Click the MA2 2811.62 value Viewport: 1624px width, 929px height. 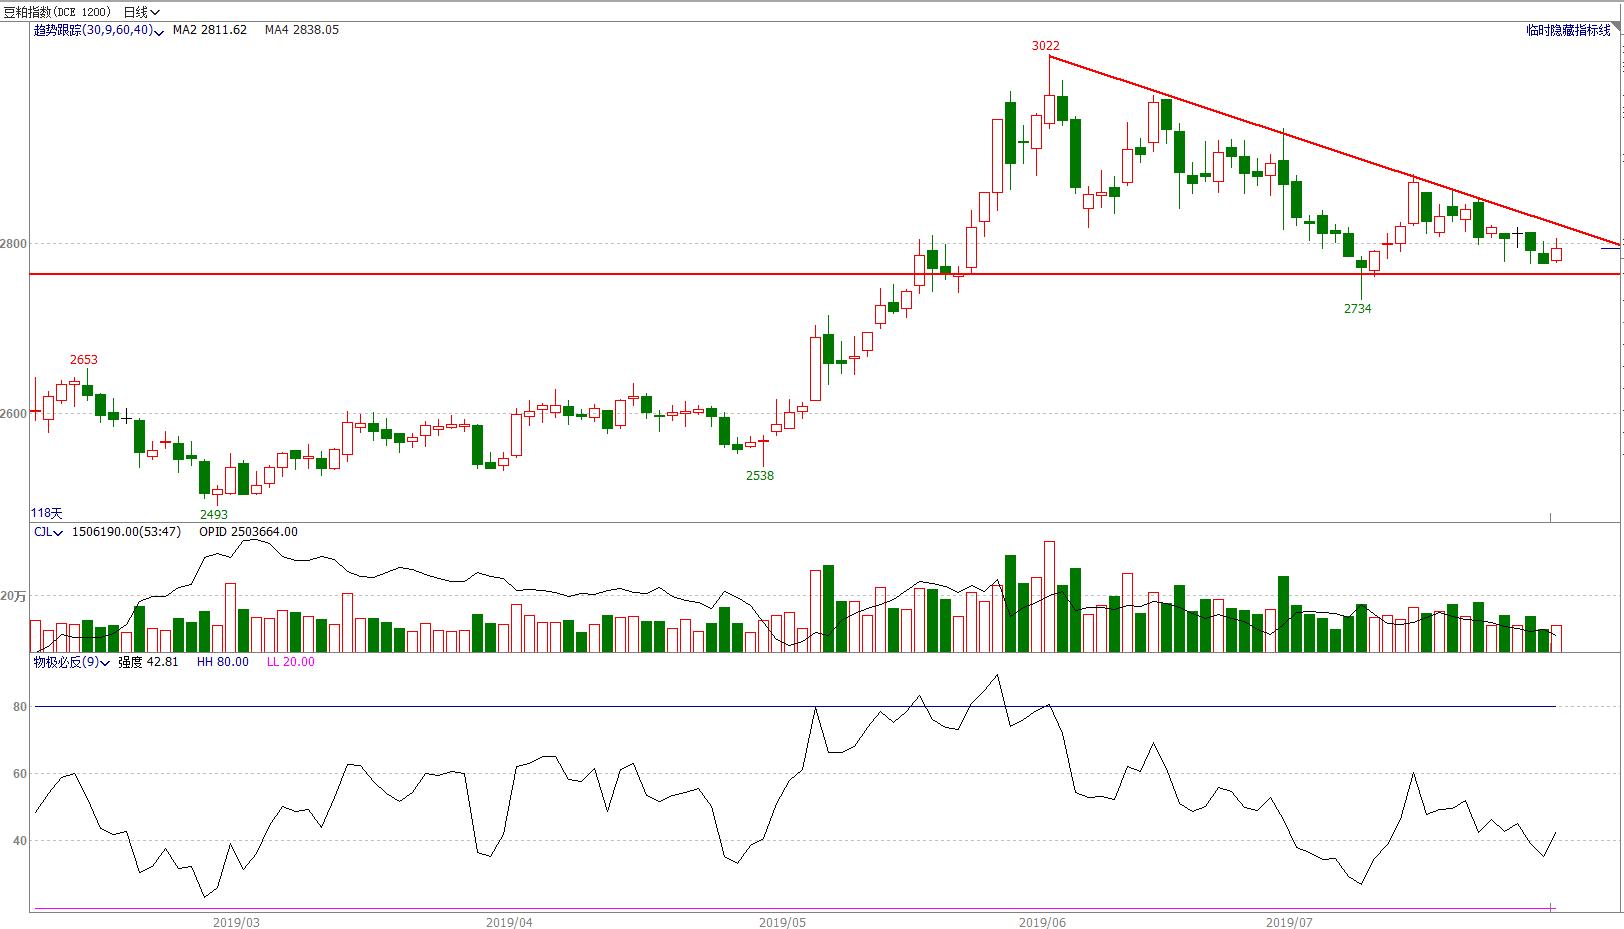[x=210, y=30]
